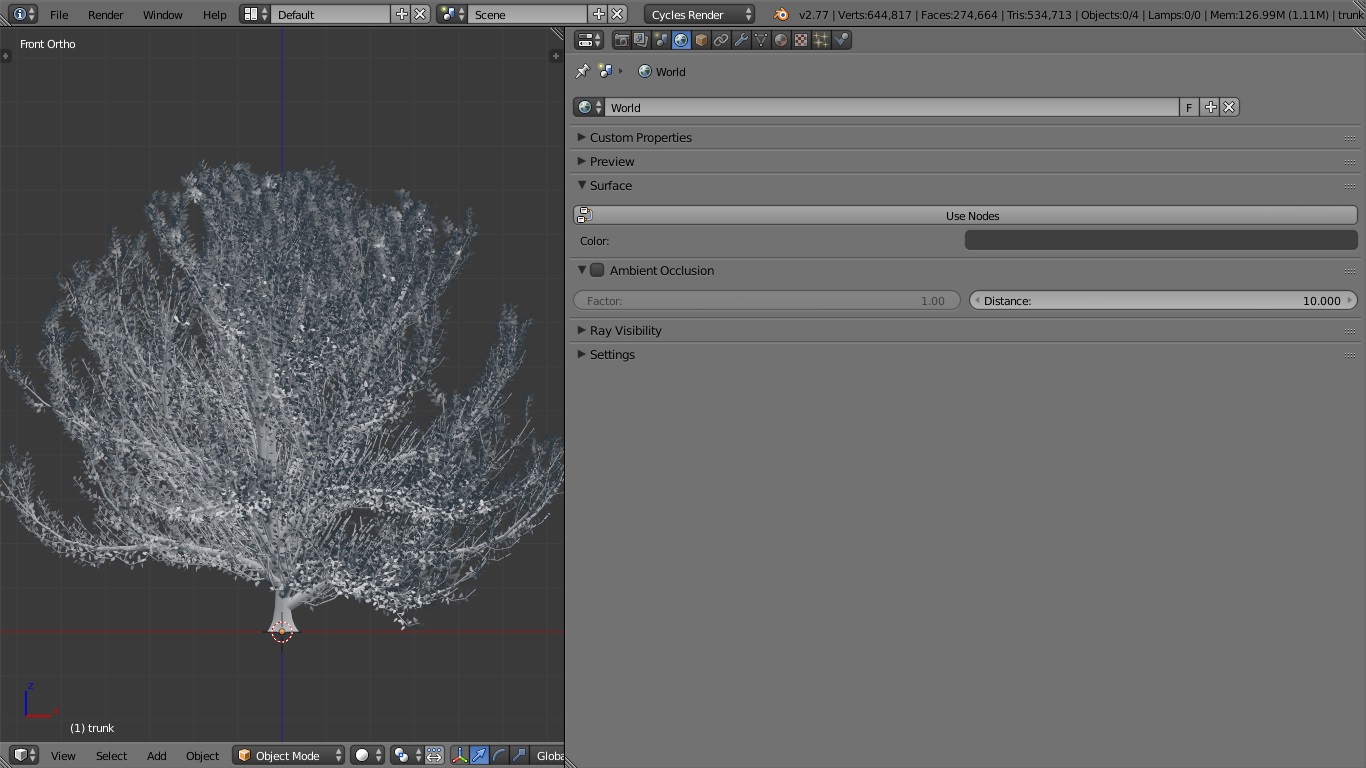Select the rotate manipulator arc icon

(x=500, y=755)
